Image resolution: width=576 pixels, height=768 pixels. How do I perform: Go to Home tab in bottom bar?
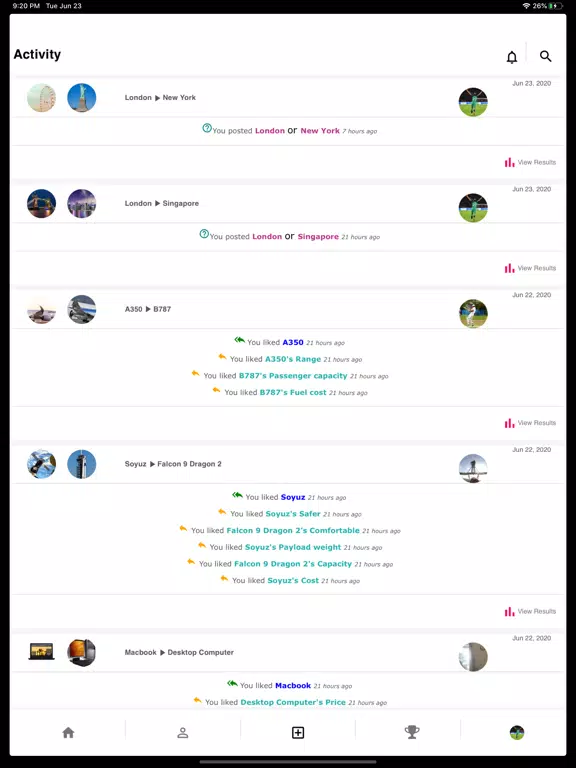[68, 732]
